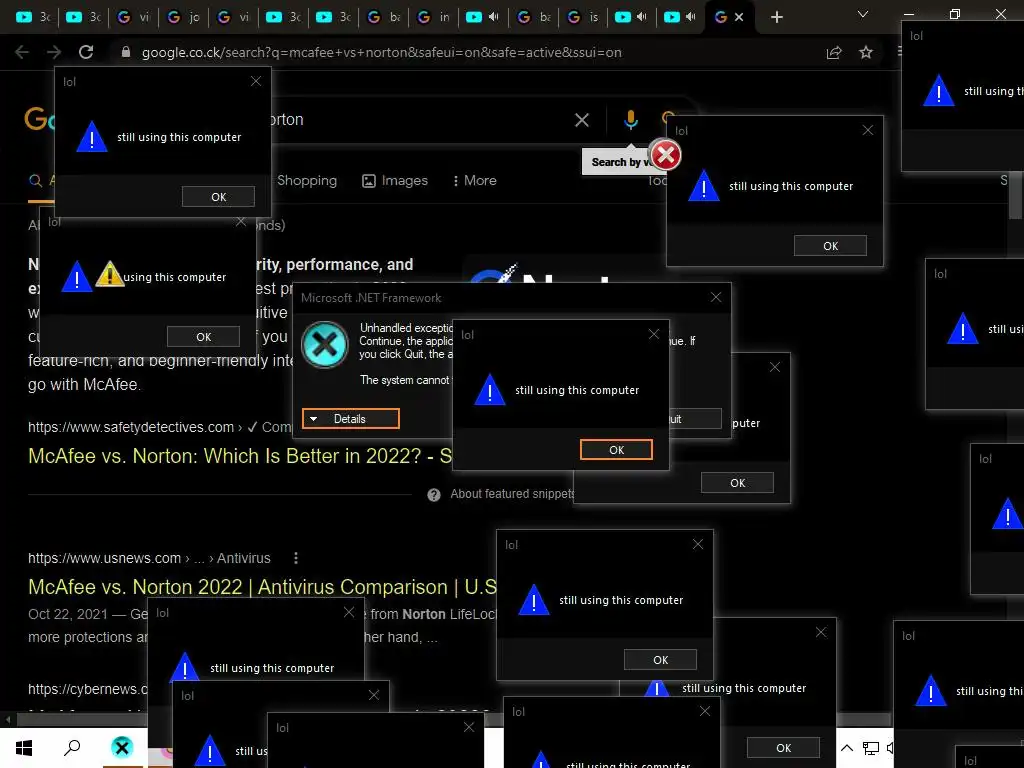Open McAfee vs. Norton: Which Is Better in 2022 link

point(240,456)
